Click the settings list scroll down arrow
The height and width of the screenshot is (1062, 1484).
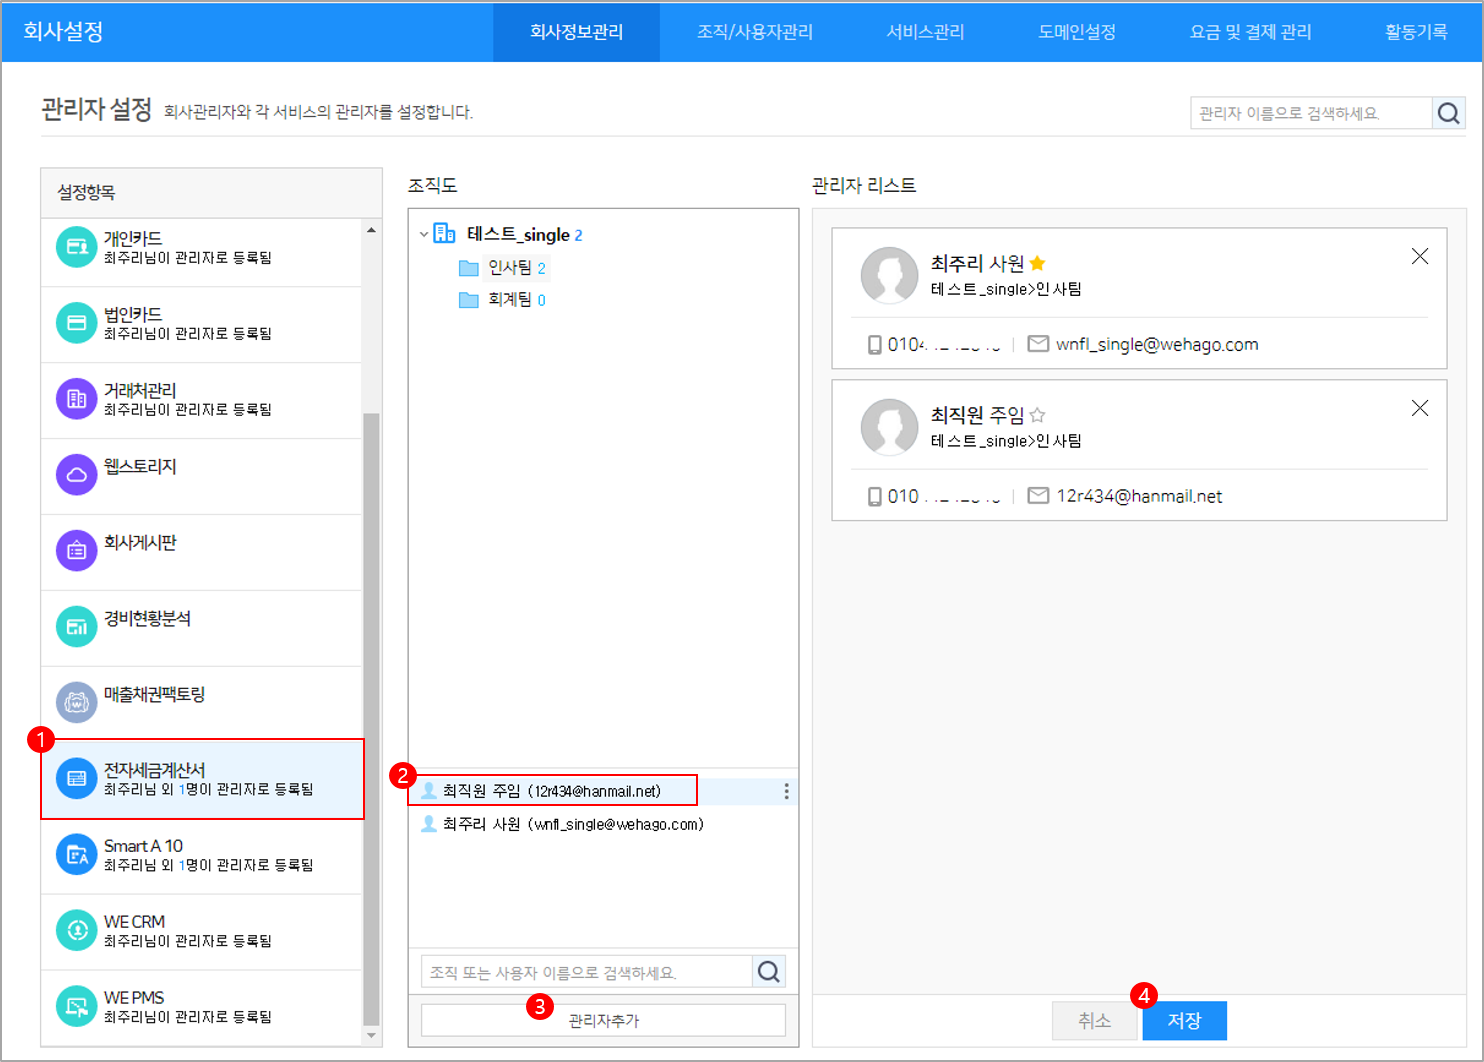click(x=371, y=1035)
